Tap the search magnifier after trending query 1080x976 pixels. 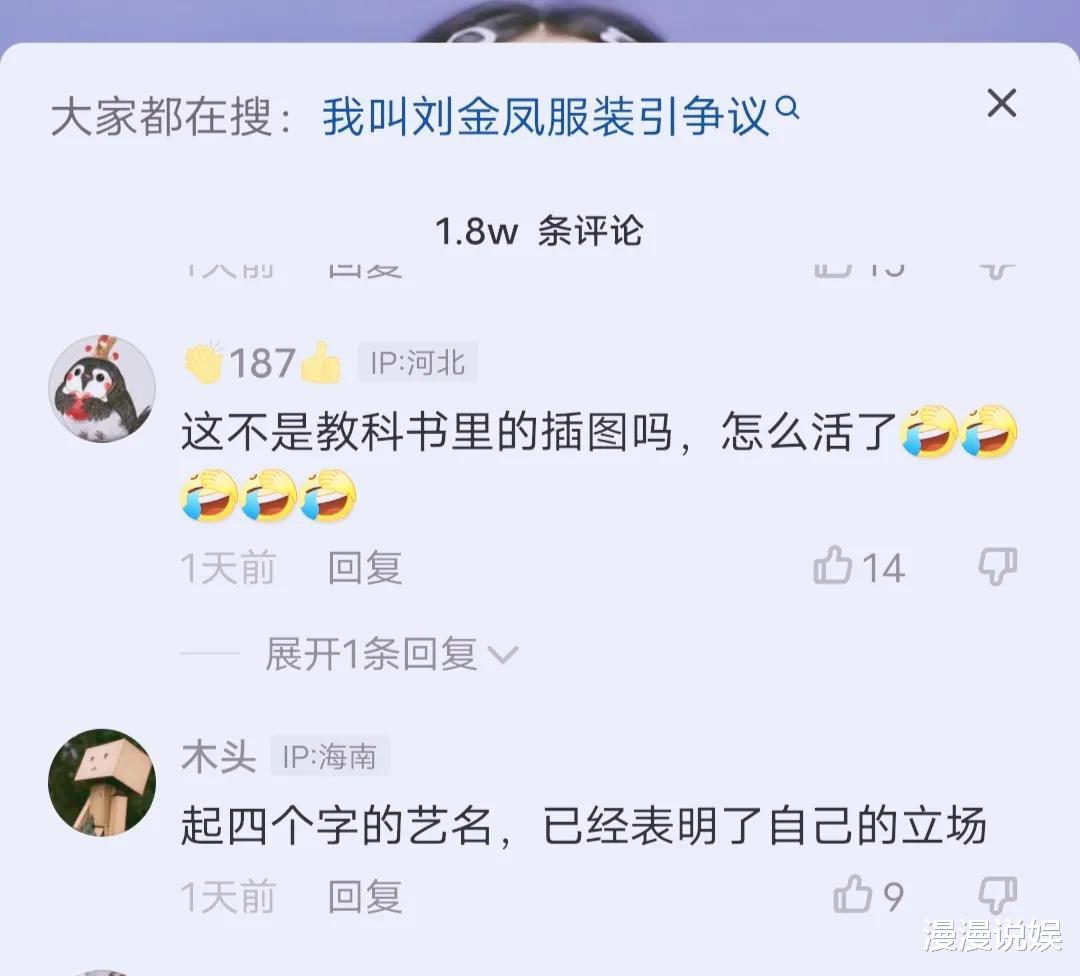pyautogui.click(x=787, y=108)
